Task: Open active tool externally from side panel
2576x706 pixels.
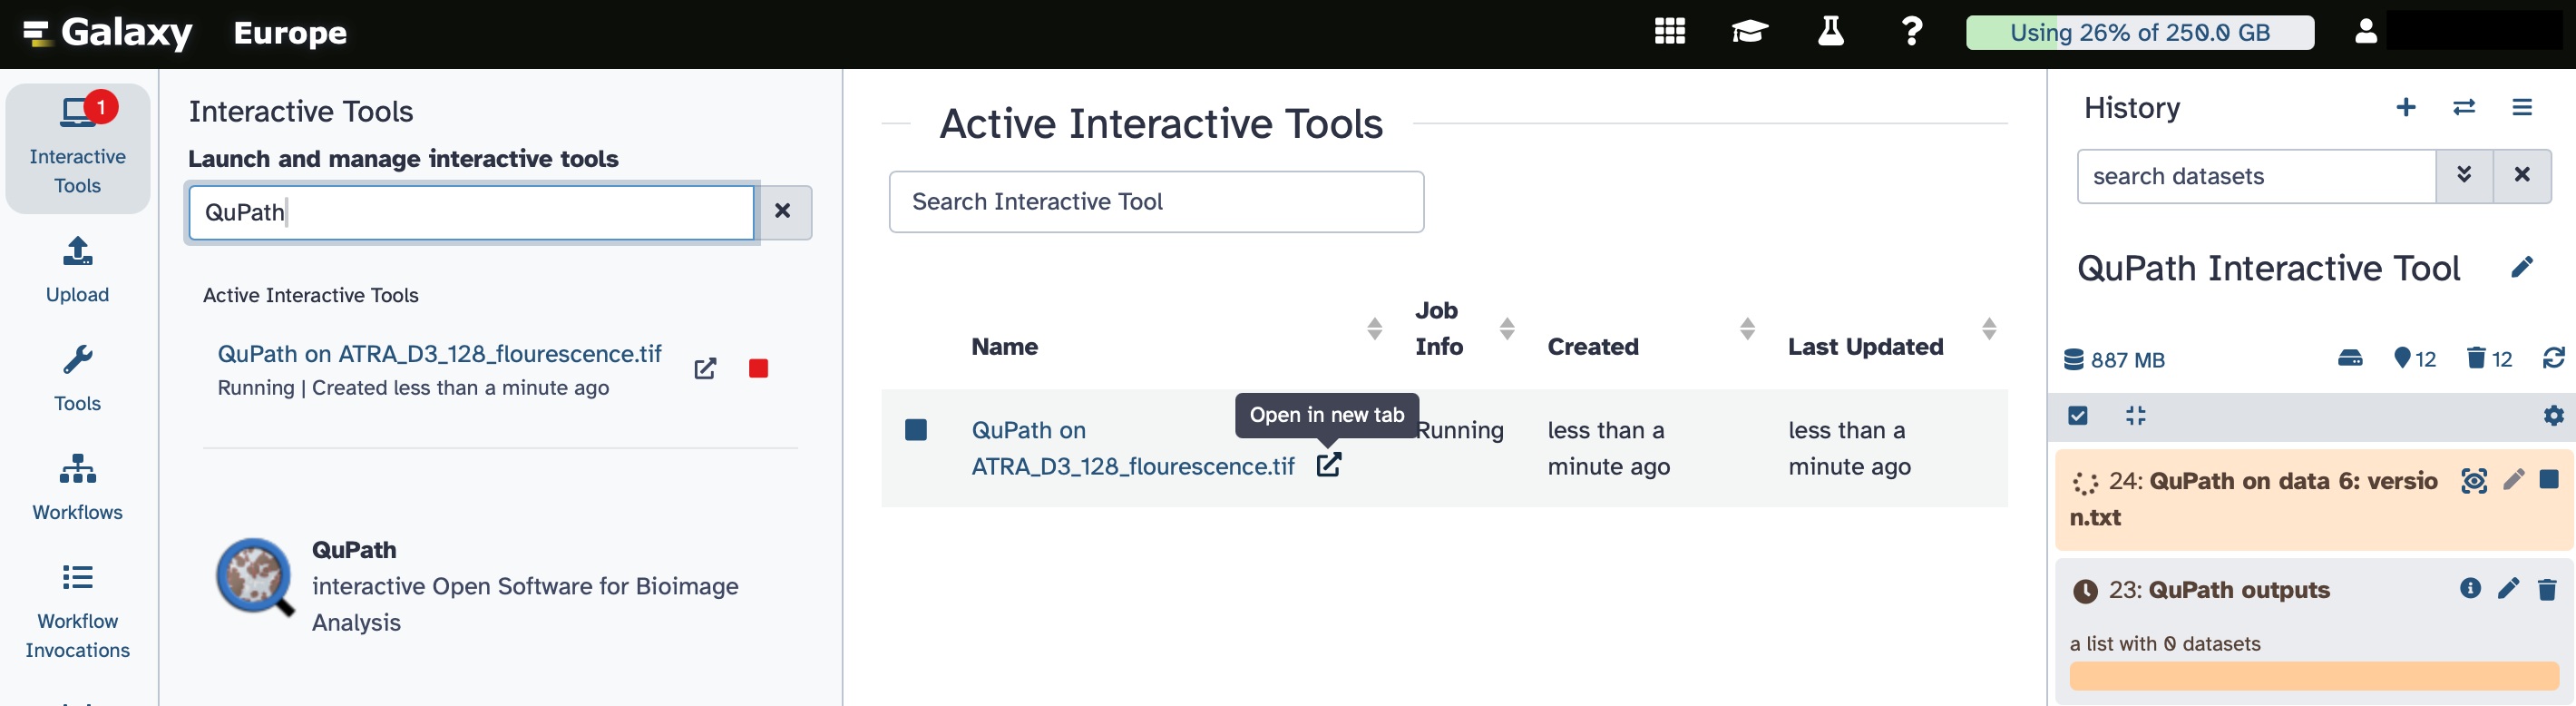Action: tap(705, 369)
